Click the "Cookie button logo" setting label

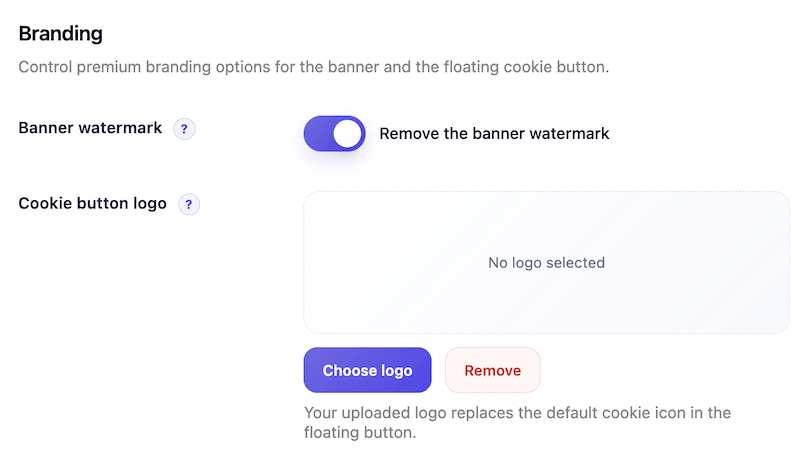(x=93, y=203)
